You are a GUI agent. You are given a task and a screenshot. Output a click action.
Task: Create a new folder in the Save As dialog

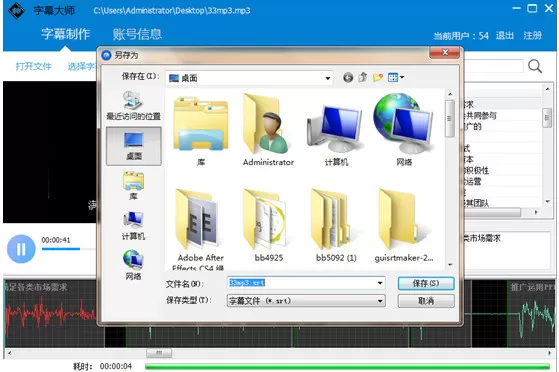(378, 77)
